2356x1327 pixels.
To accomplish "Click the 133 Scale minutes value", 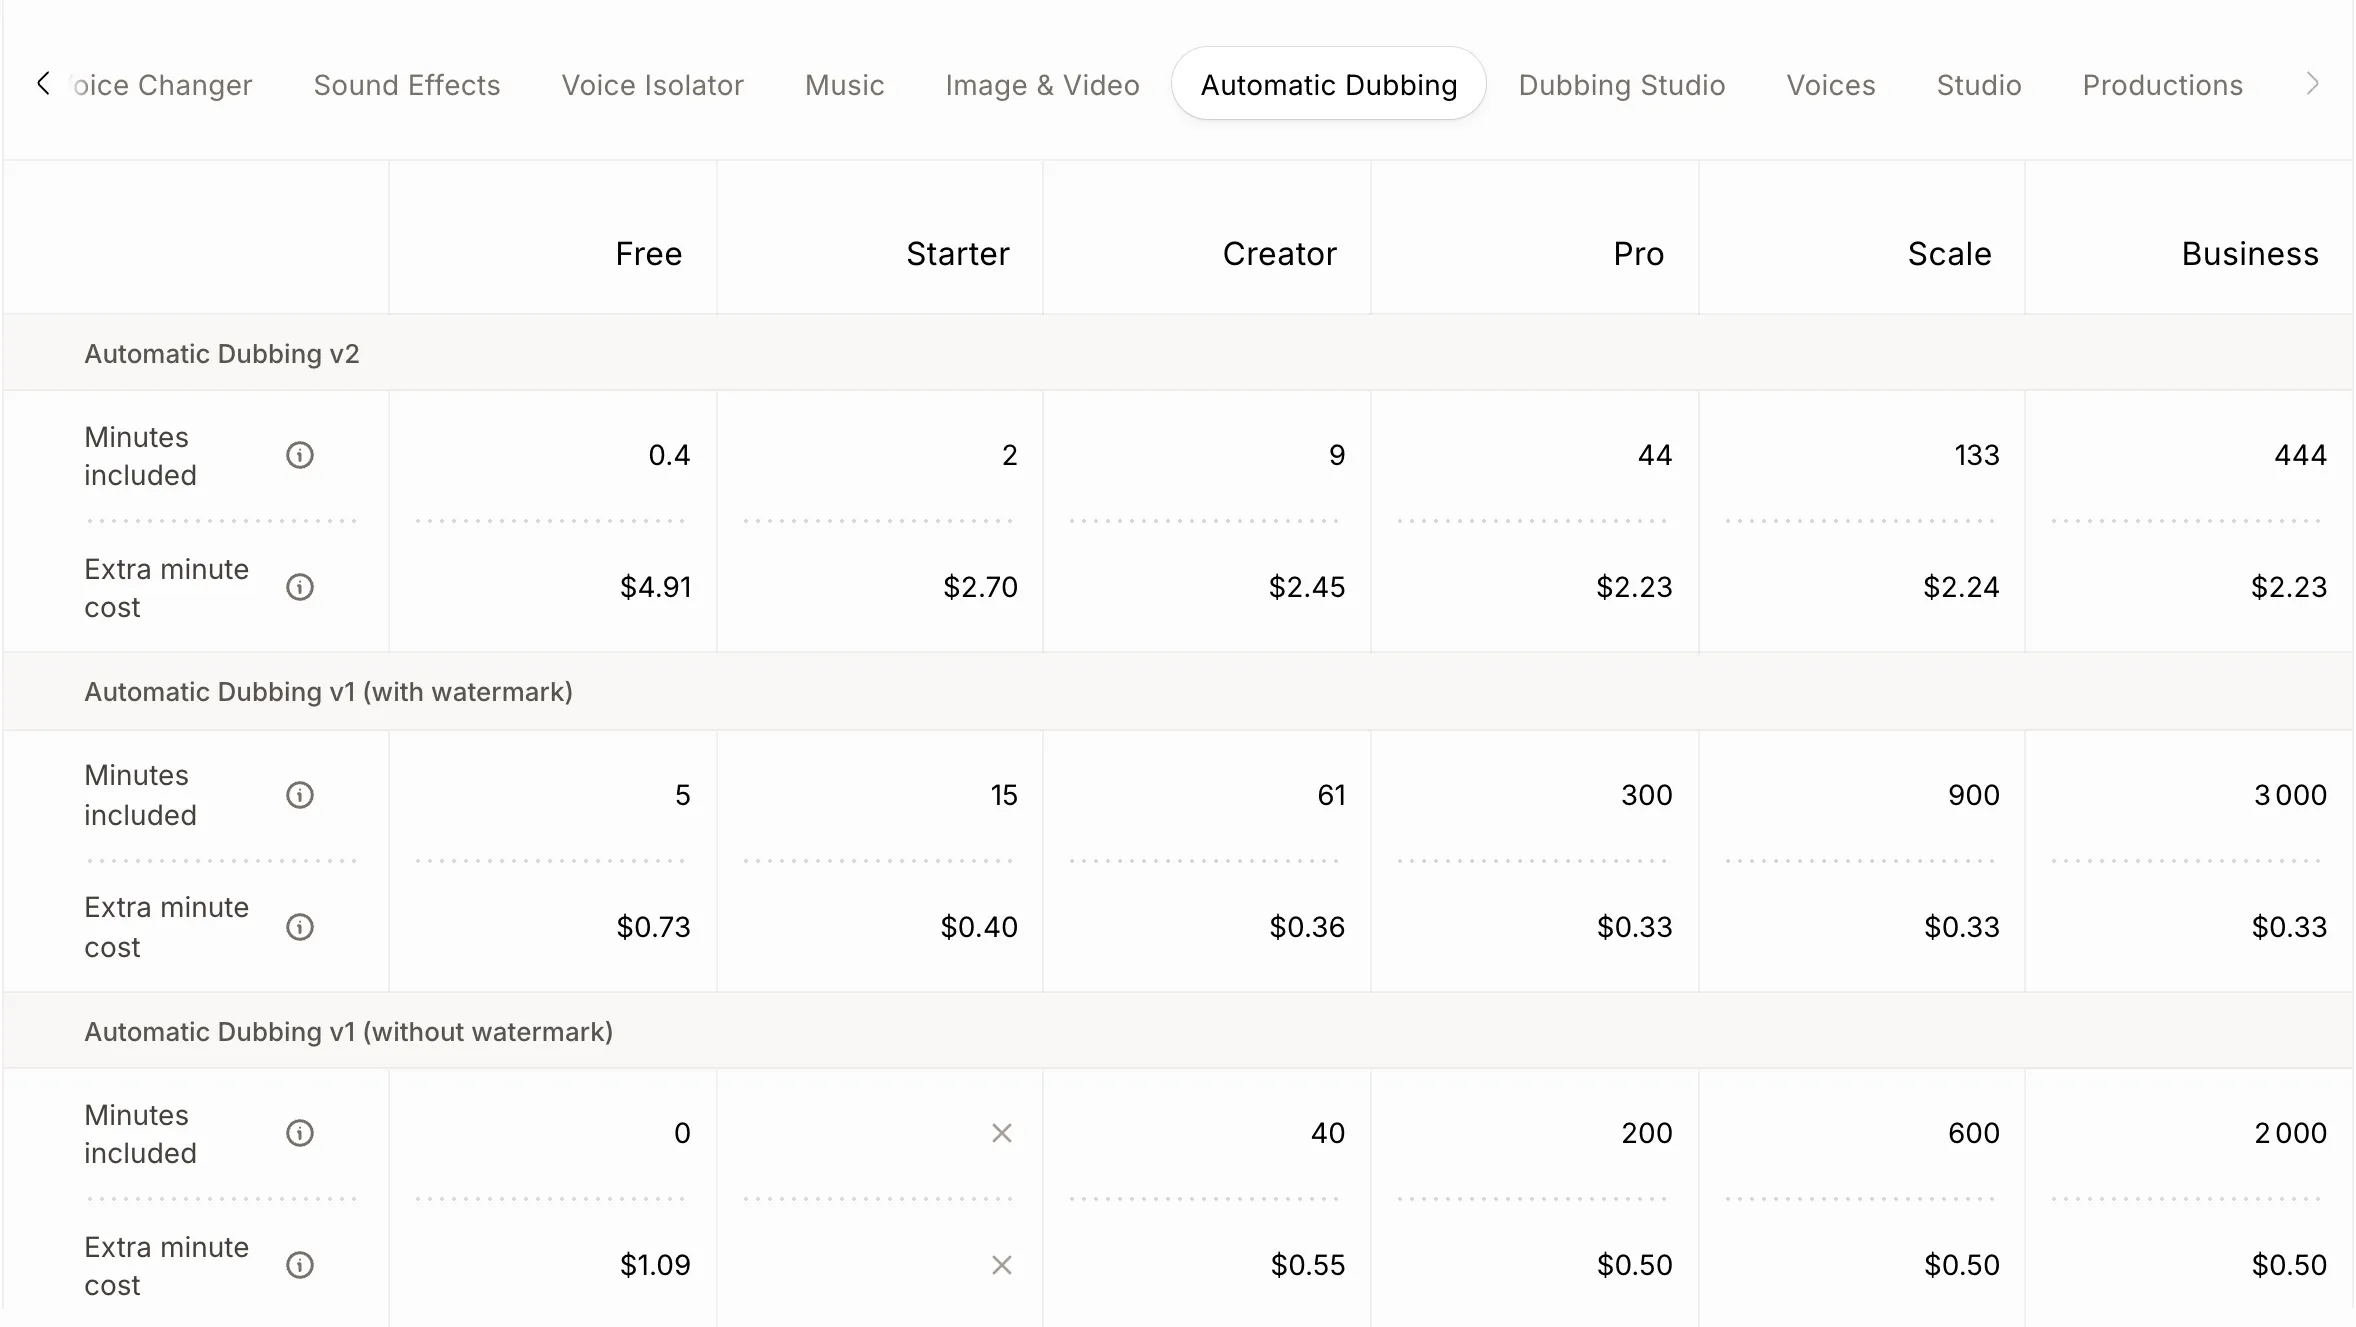I will pos(1977,455).
